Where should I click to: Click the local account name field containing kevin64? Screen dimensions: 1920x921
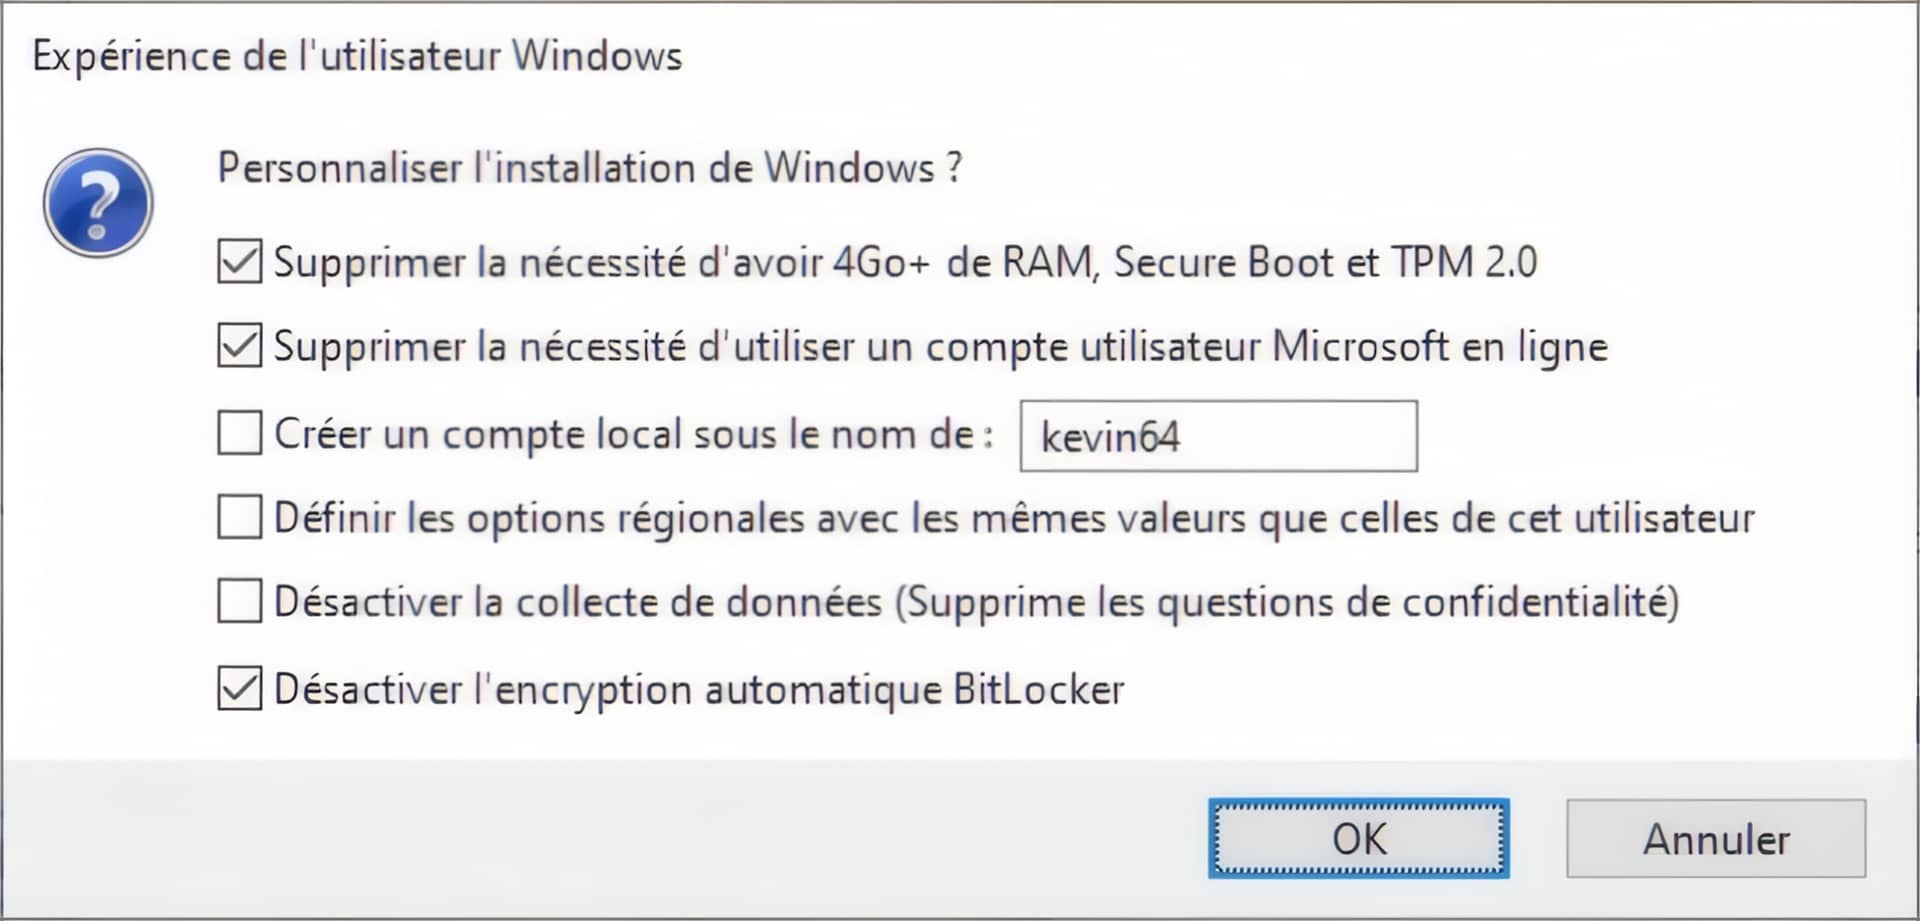click(1218, 436)
